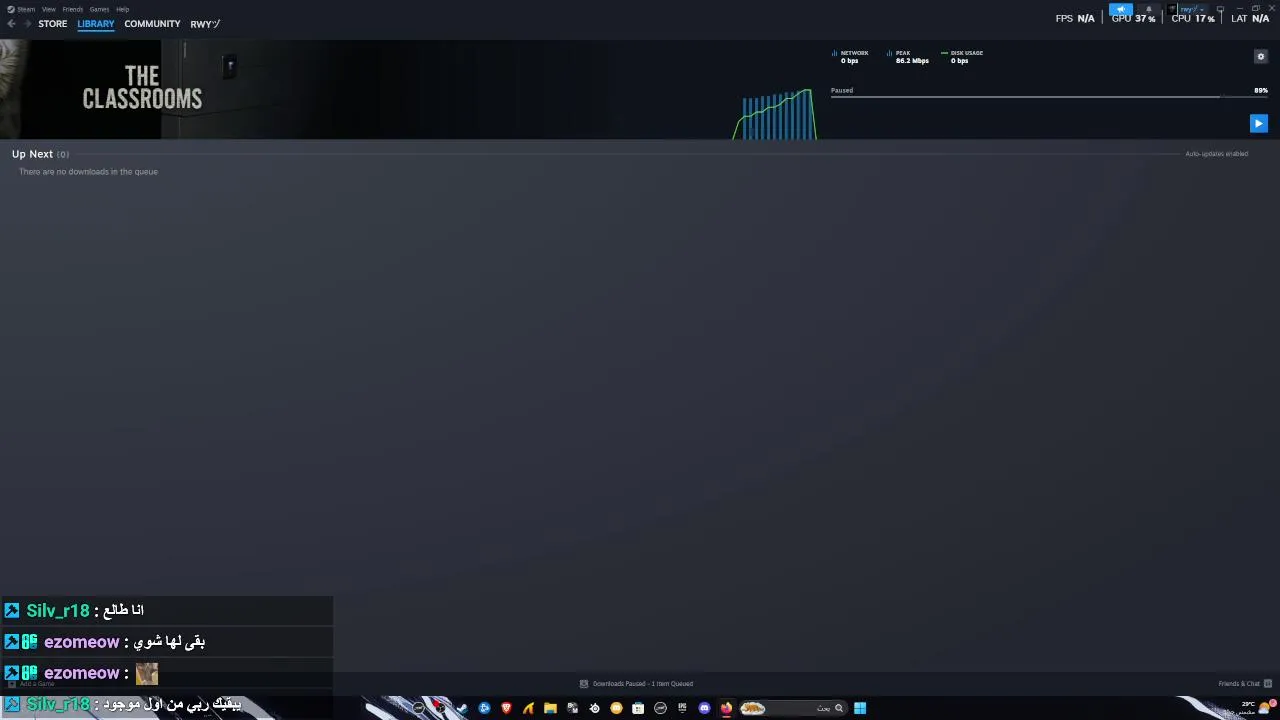This screenshot has width=1280, height=720.
Task: Open the Friends menu
Action: pyautogui.click(x=73, y=9)
